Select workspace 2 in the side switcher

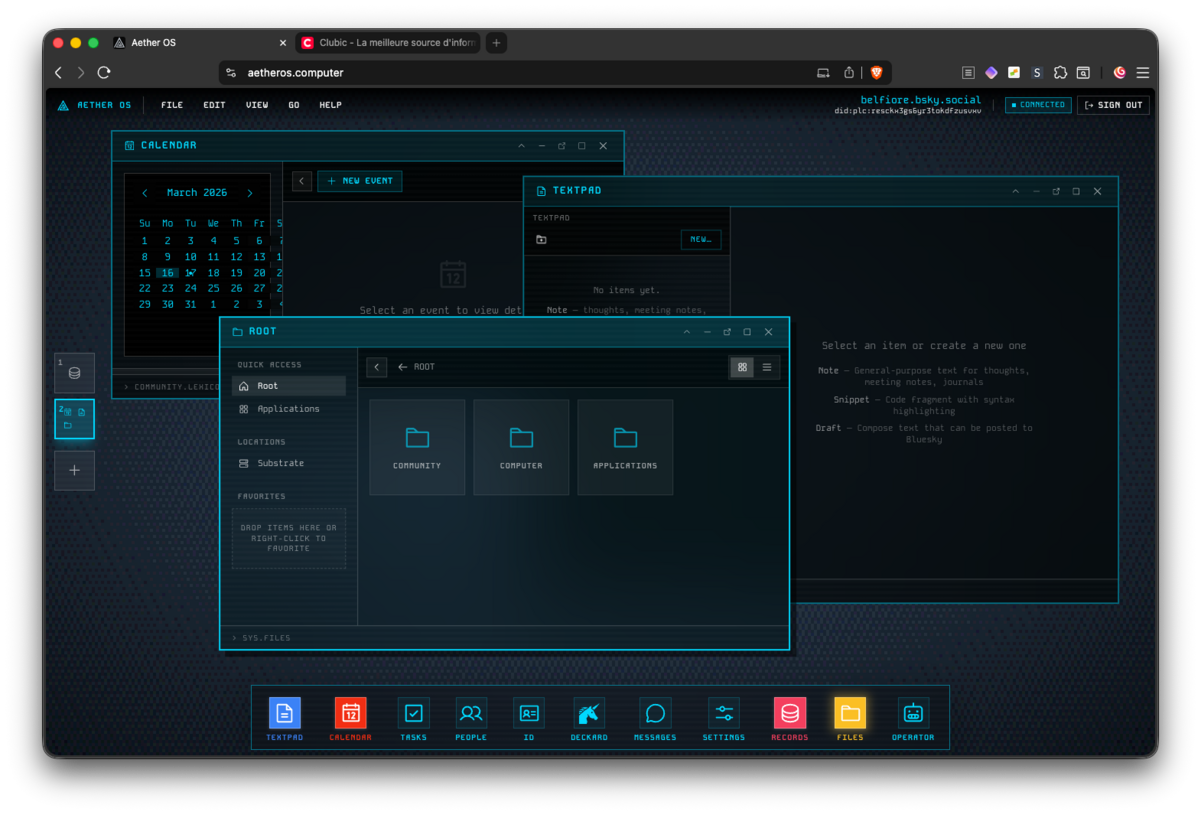pos(75,419)
